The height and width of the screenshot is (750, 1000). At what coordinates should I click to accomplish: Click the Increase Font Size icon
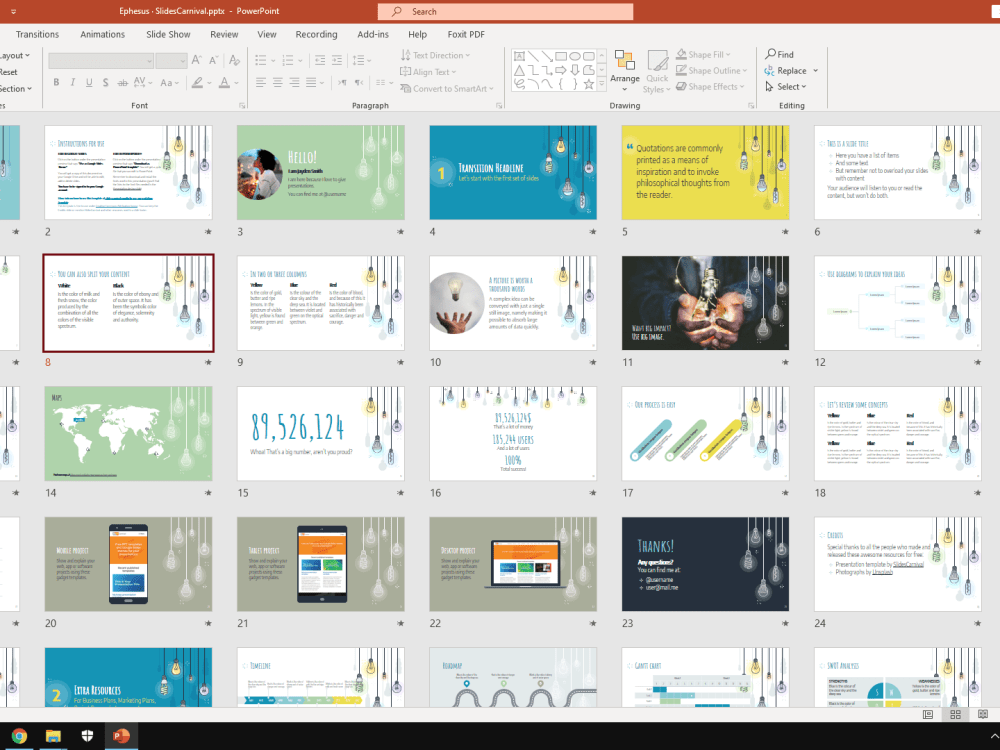pos(196,58)
